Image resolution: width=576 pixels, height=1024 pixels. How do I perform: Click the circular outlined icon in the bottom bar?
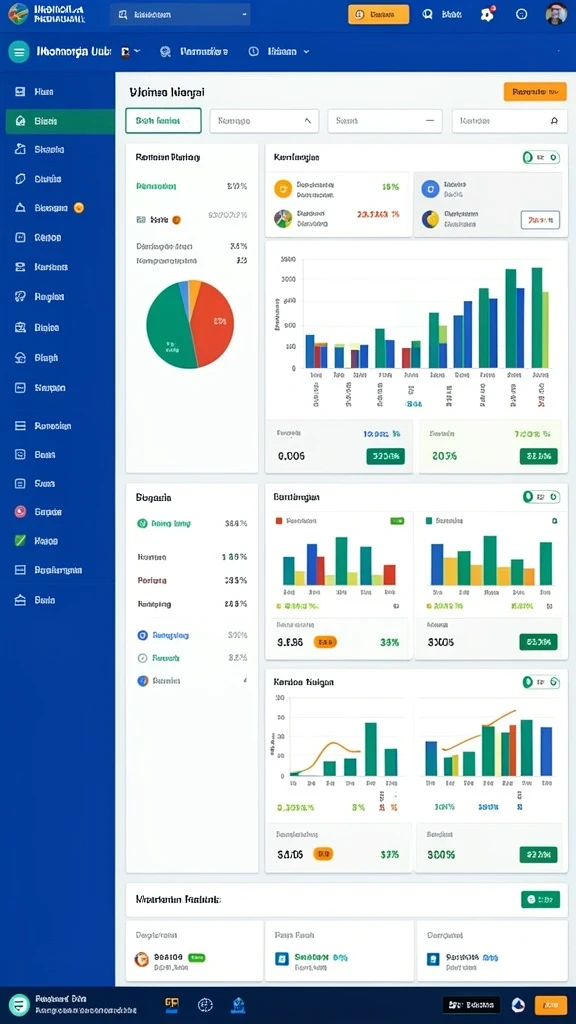click(x=205, y=1004)
